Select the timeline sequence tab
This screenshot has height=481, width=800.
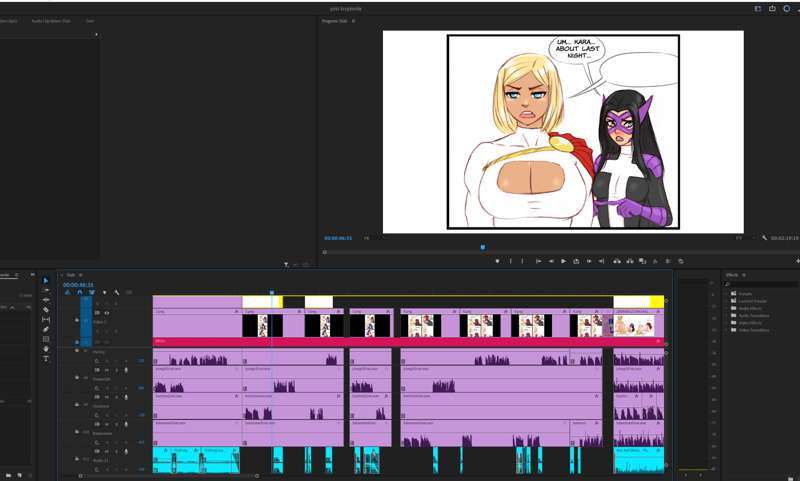71,275
